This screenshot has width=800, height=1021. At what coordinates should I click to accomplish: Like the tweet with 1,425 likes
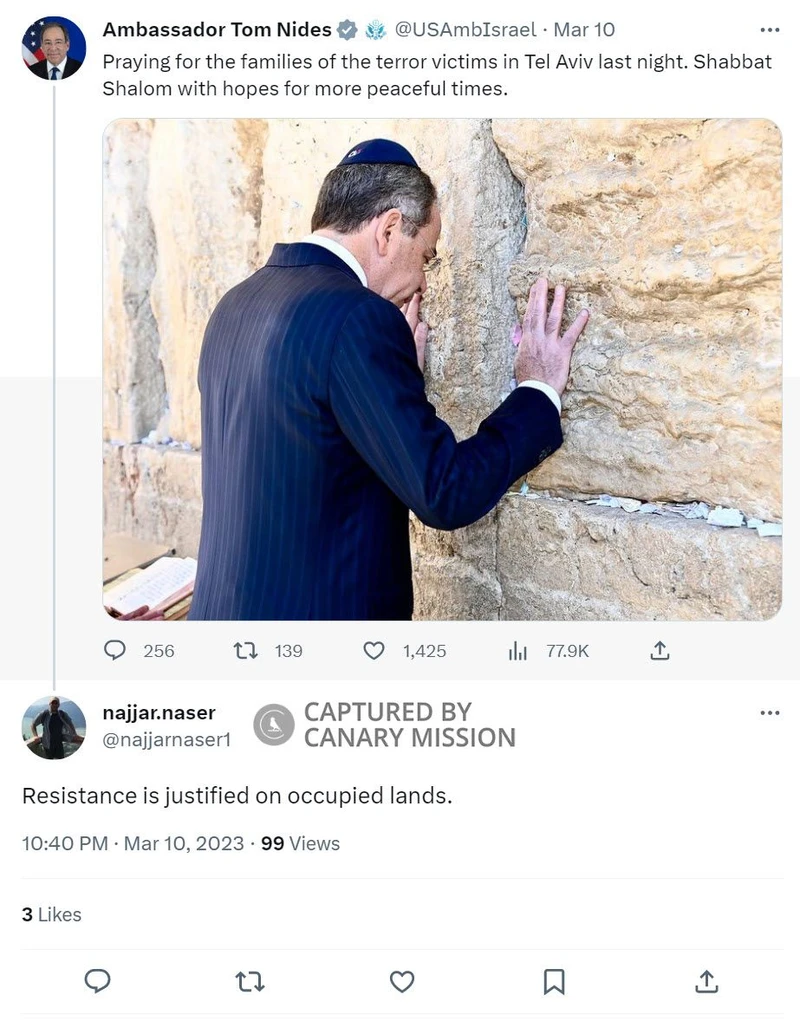(373, 650)
